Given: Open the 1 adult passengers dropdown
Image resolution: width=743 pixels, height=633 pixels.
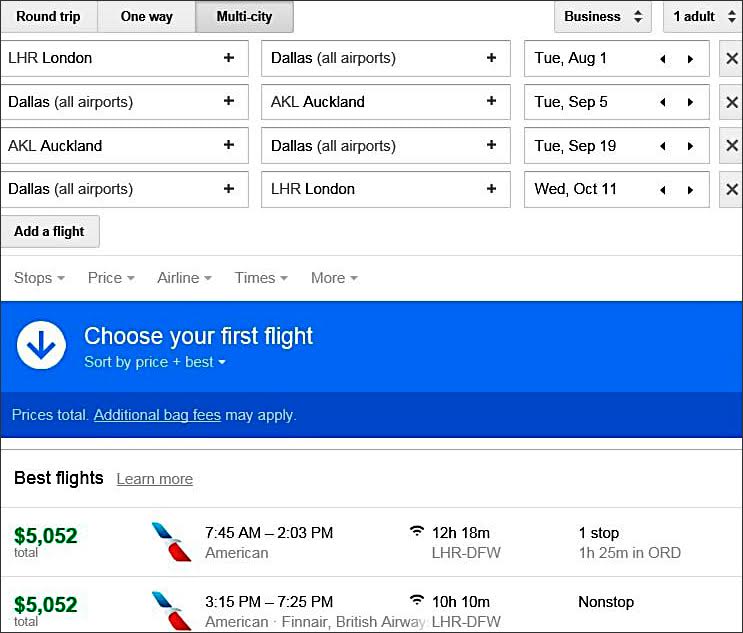Looking at the screenshot, I should (x=704, y=17).
